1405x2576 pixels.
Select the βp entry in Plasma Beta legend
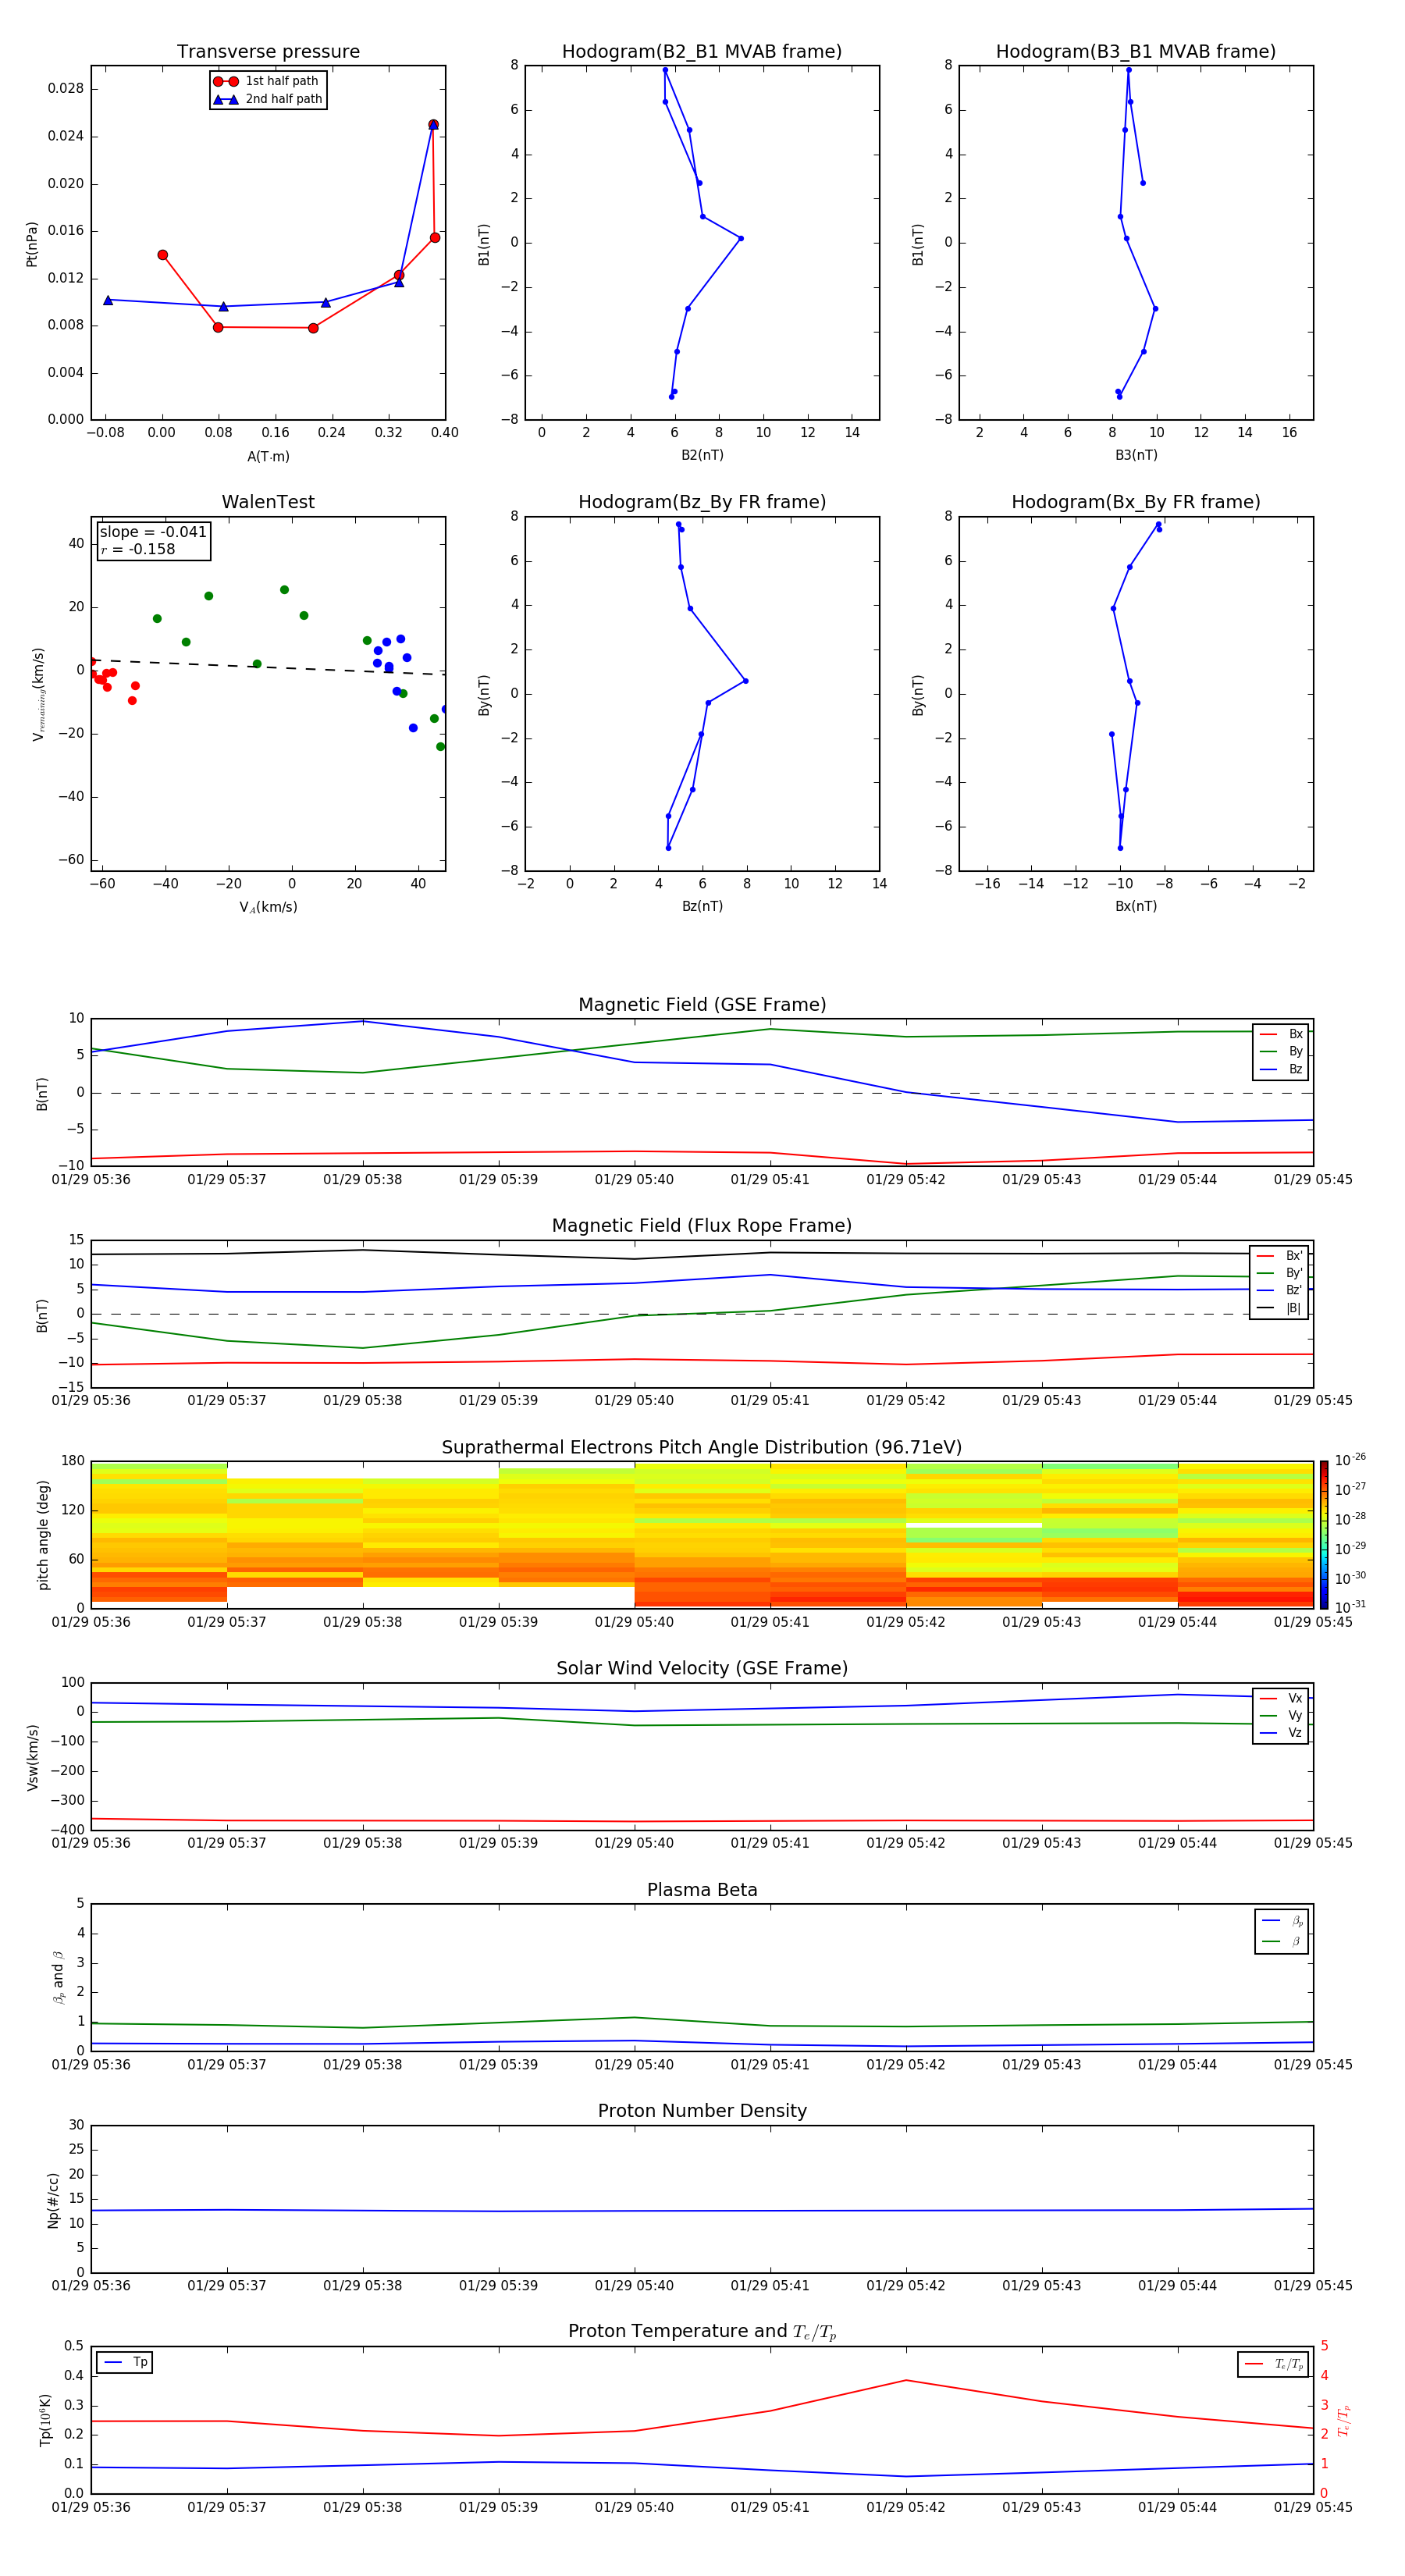coord(1282,1921)
